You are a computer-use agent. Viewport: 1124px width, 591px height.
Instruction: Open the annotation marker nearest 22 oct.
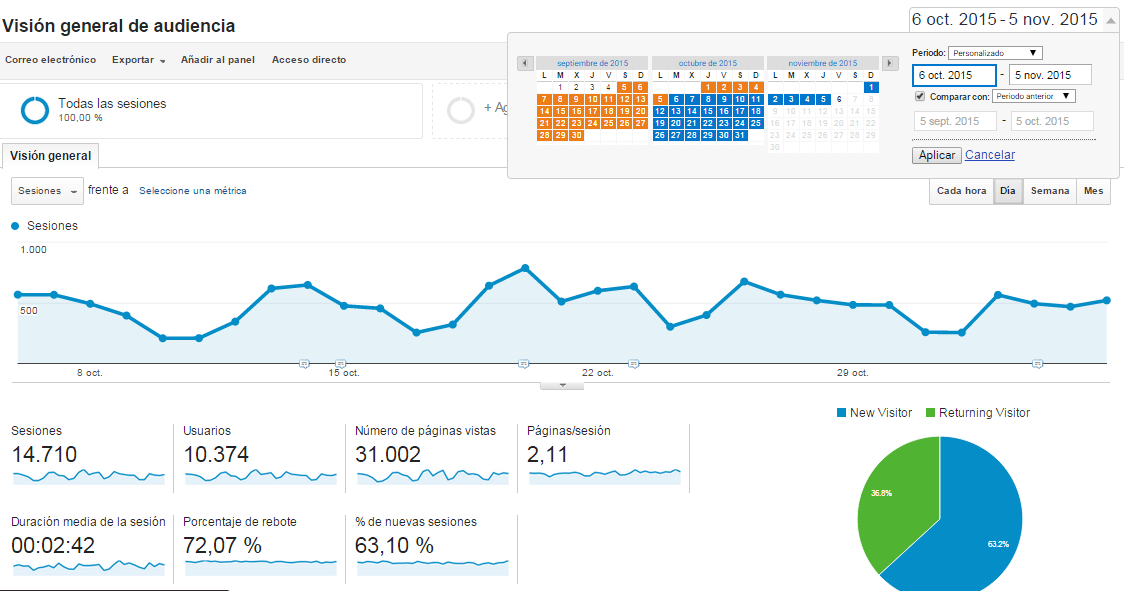point(632,364)
